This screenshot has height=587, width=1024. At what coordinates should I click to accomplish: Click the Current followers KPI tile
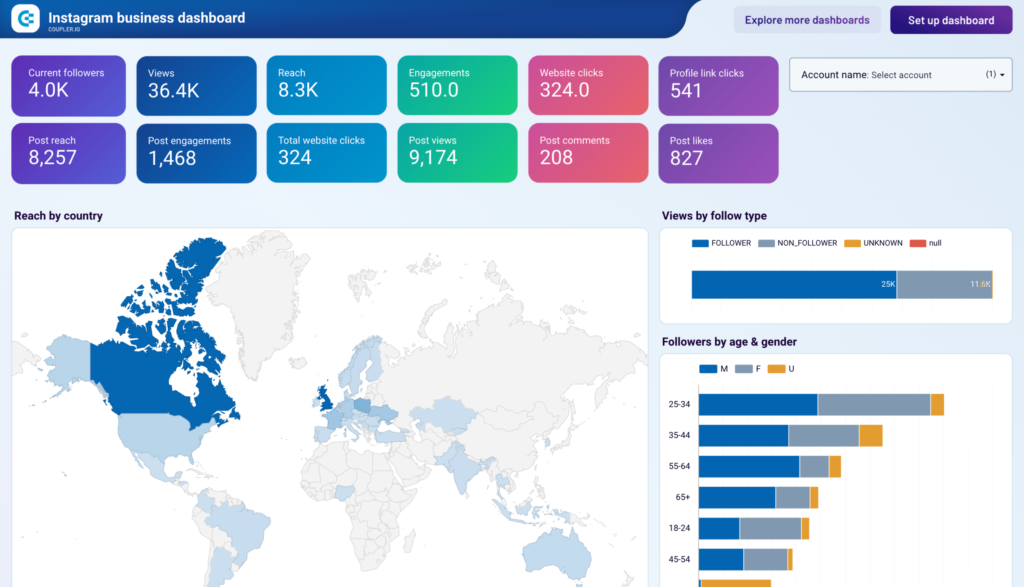(68, 85)
